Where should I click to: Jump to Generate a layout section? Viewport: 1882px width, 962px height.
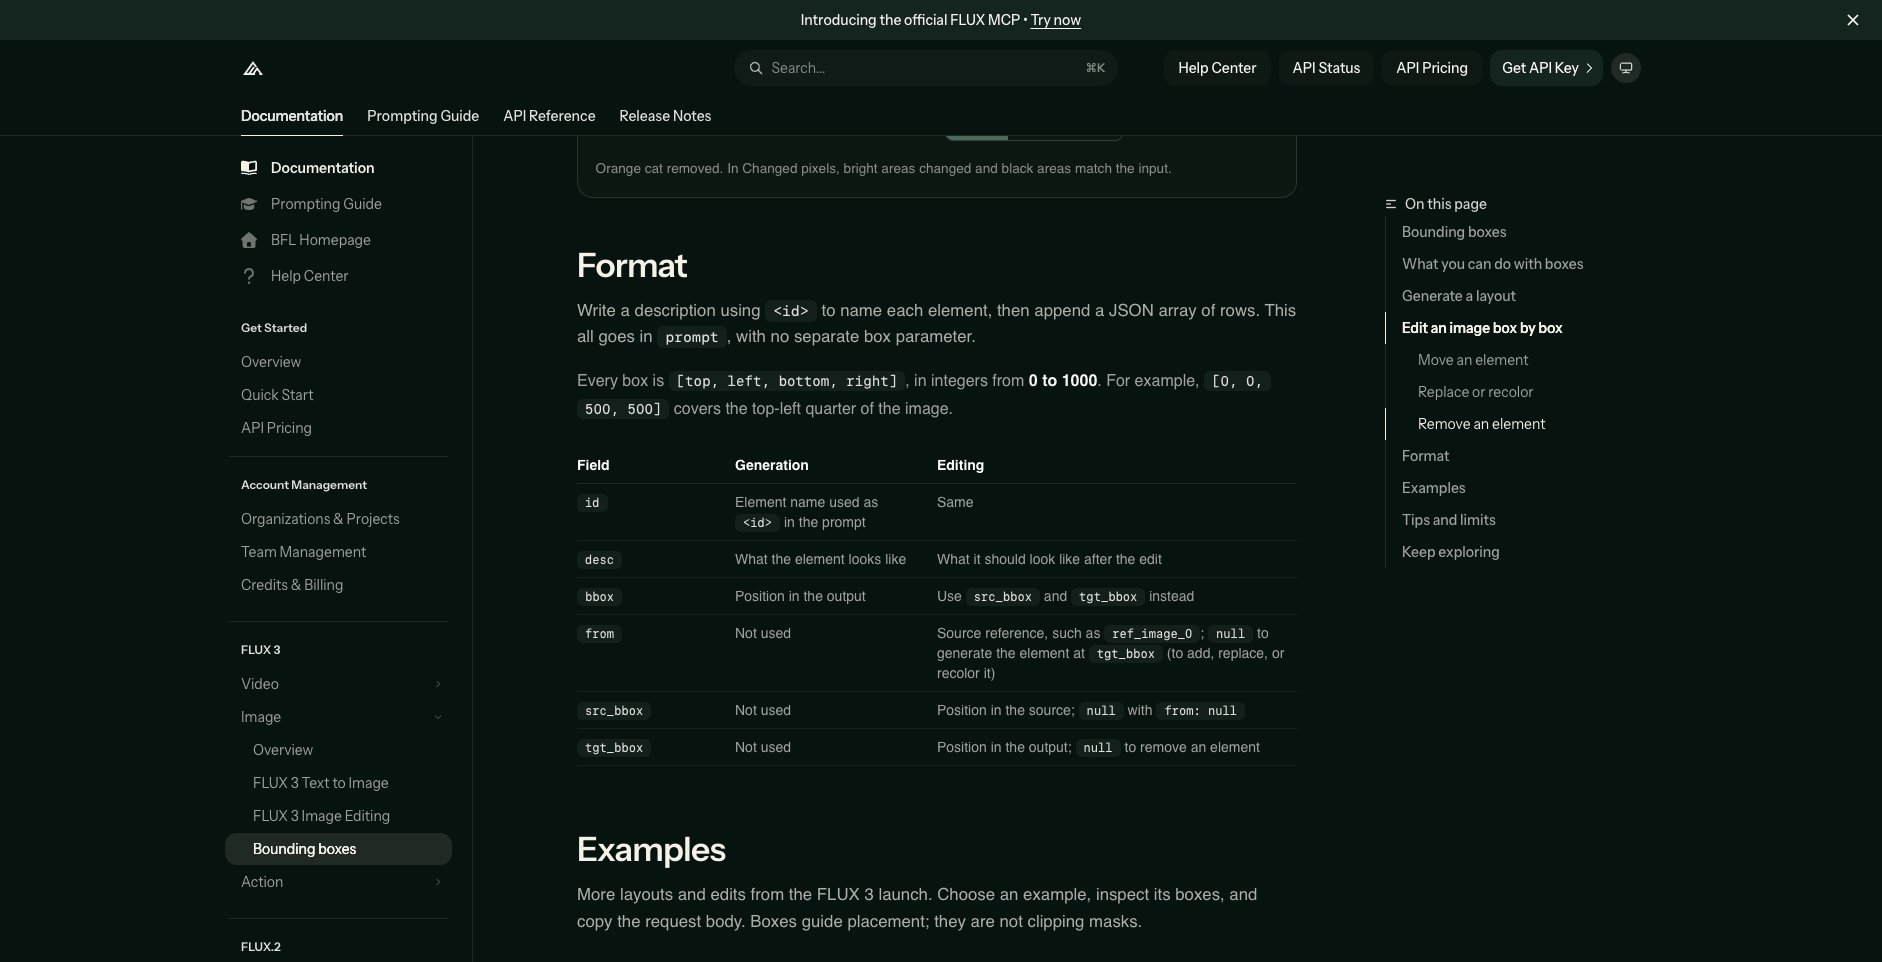[1459, 296]
